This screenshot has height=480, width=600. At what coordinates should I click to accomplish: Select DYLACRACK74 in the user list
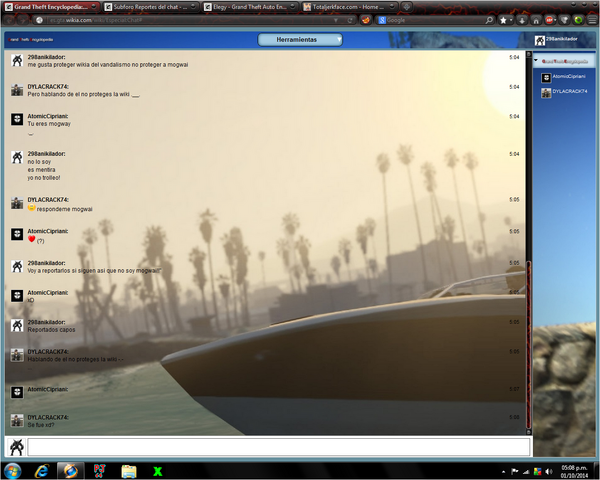[x=569, y=91]
